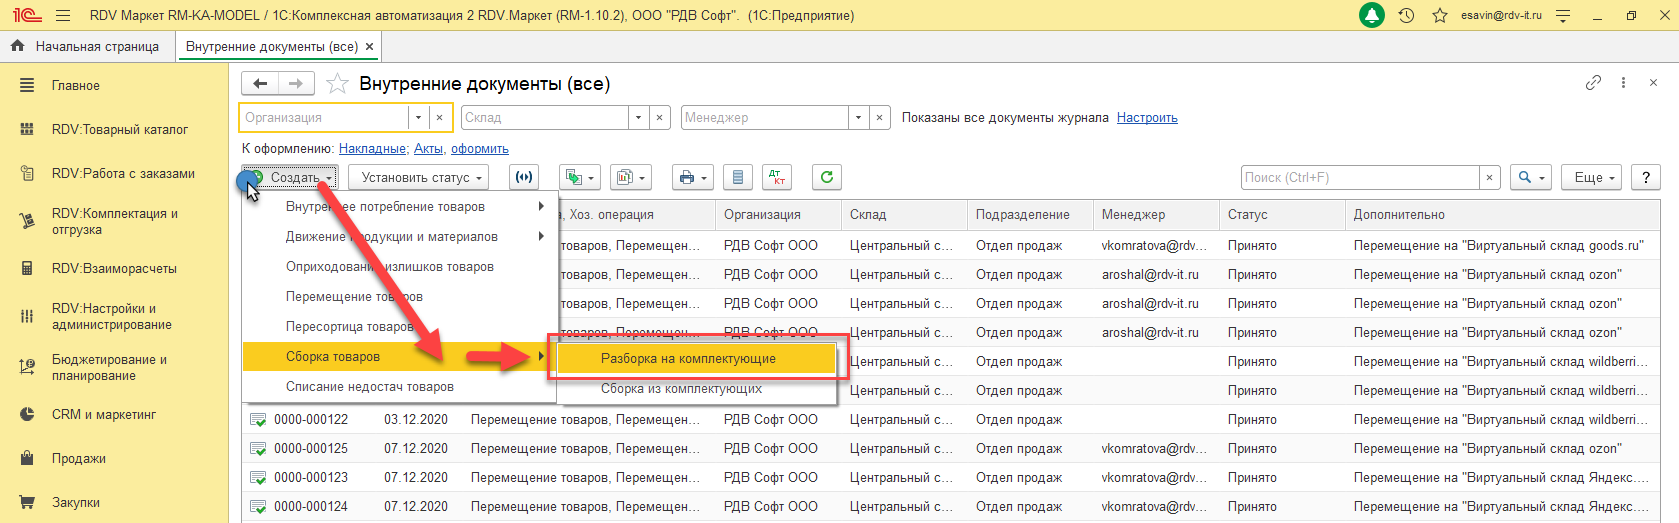1679x523 pixels.
Task: Sort by the Статус column header
Action: [x=1282, y=214]
